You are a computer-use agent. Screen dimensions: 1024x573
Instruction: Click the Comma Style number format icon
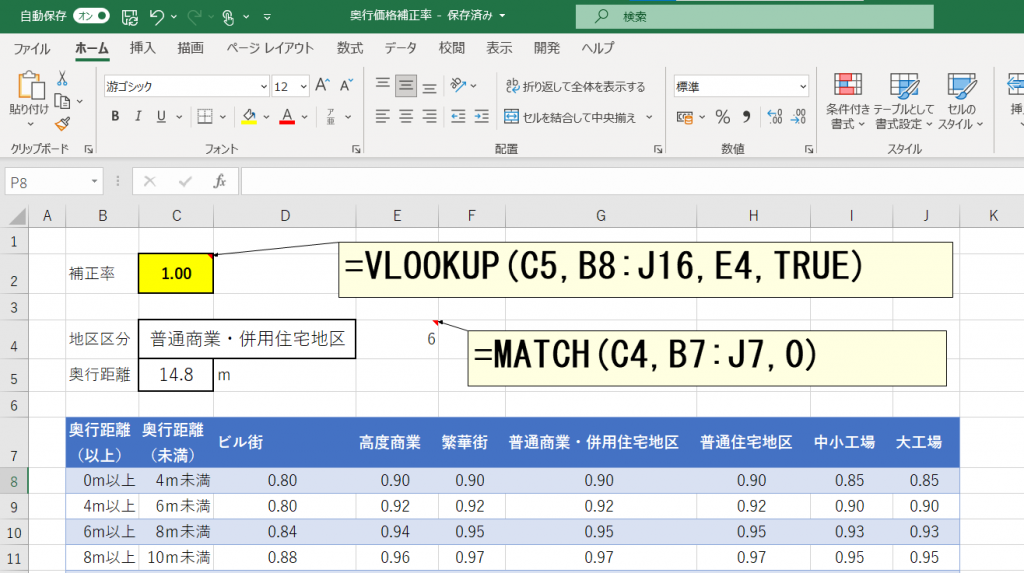746,117
